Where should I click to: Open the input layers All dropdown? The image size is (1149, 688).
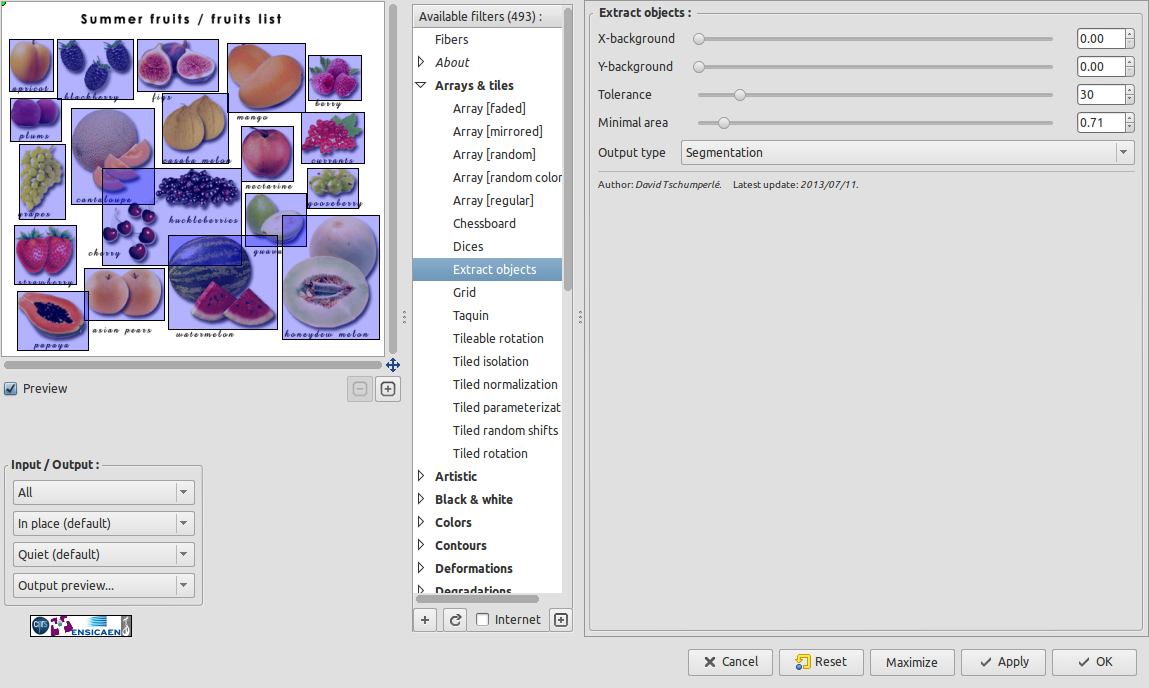(x=103, y=492)
